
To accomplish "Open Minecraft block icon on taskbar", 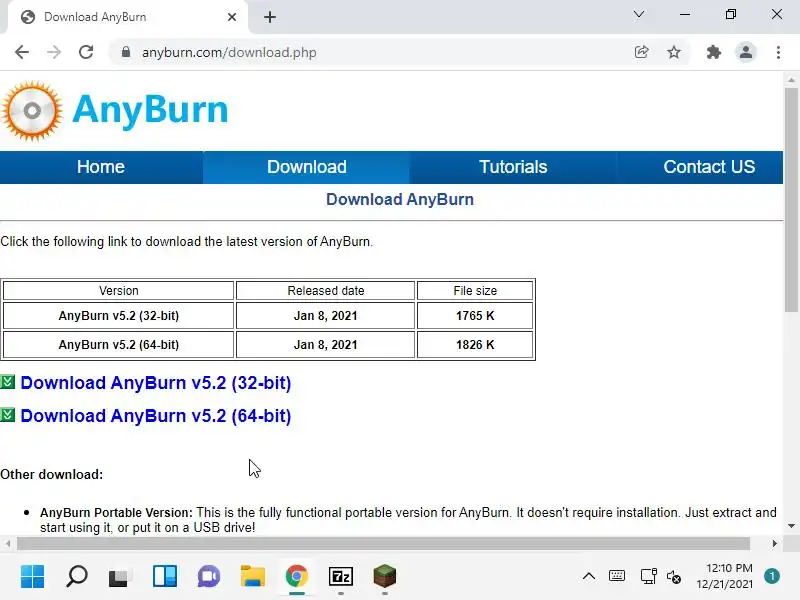I will click(x=385, y=577).
